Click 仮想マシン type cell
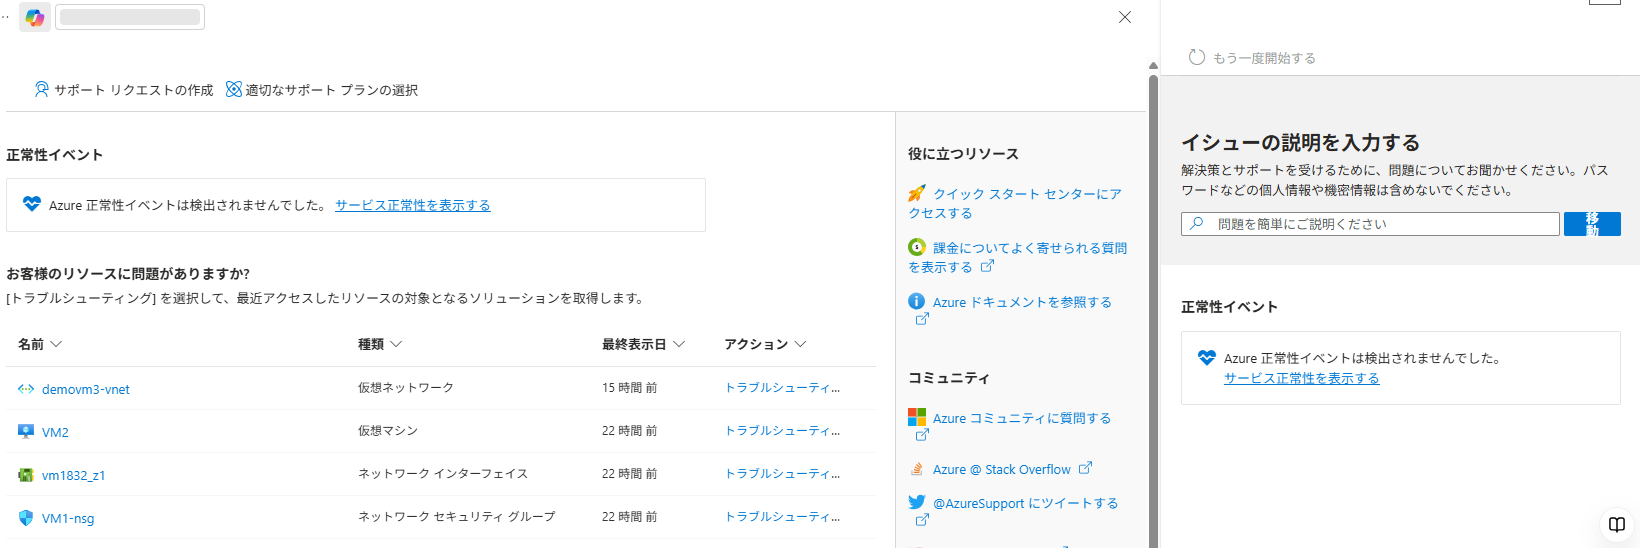Image resolution: width=1640 pixels, height=548 pixels. coord(388,430)
